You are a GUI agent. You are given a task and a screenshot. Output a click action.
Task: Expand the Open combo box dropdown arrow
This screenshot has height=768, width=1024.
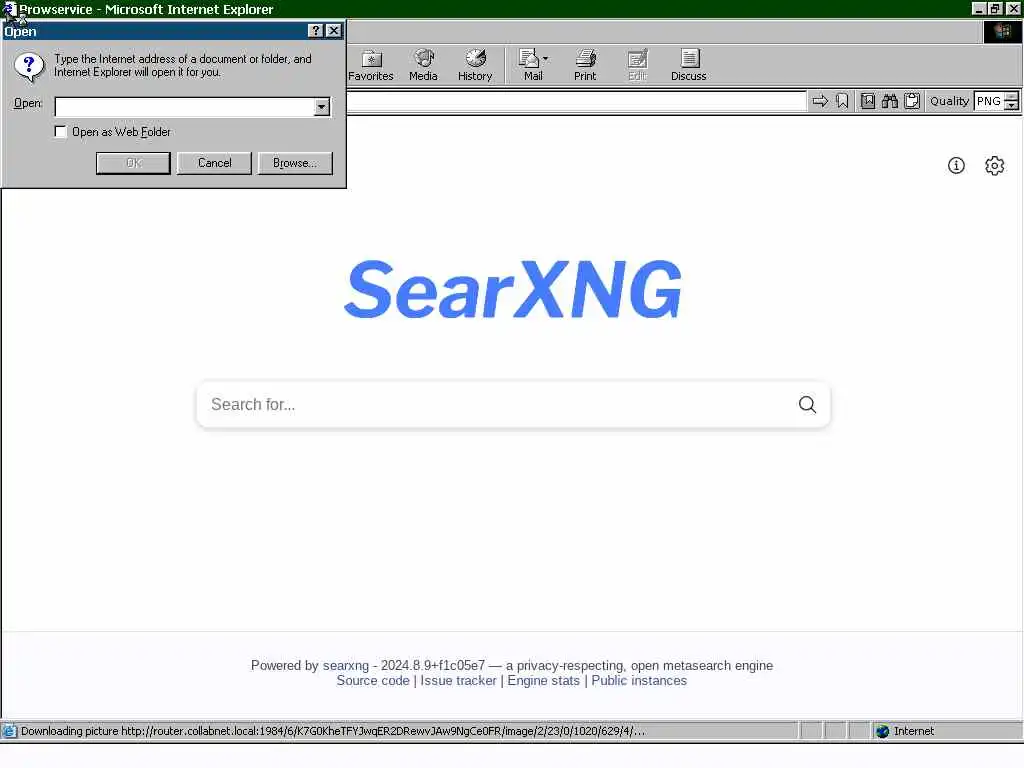321,107
